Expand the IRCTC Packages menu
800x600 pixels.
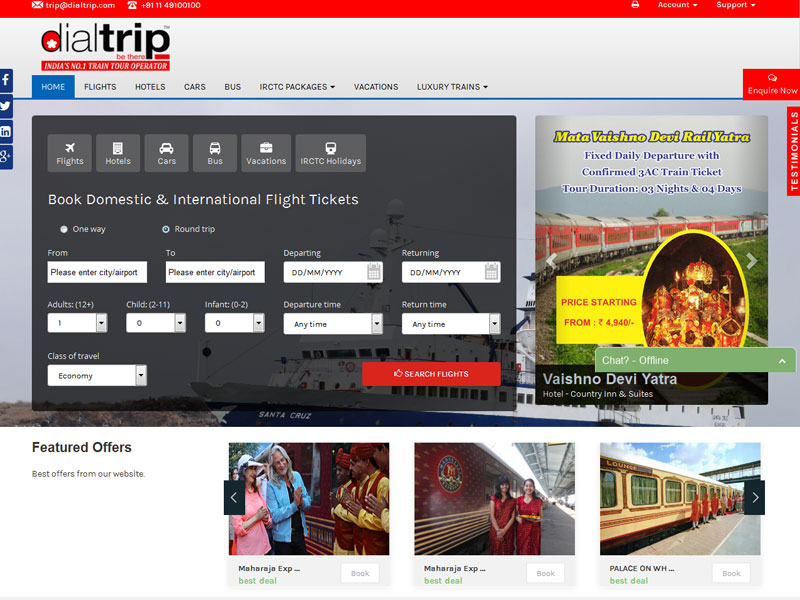tap(297, 87)
